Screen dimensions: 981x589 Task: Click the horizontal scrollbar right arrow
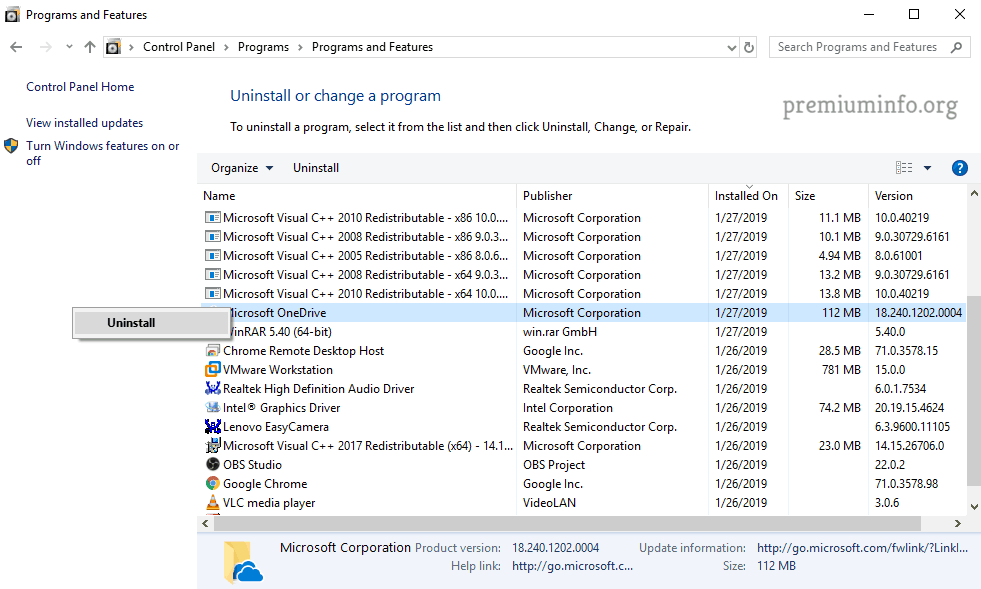click(957, 523)
